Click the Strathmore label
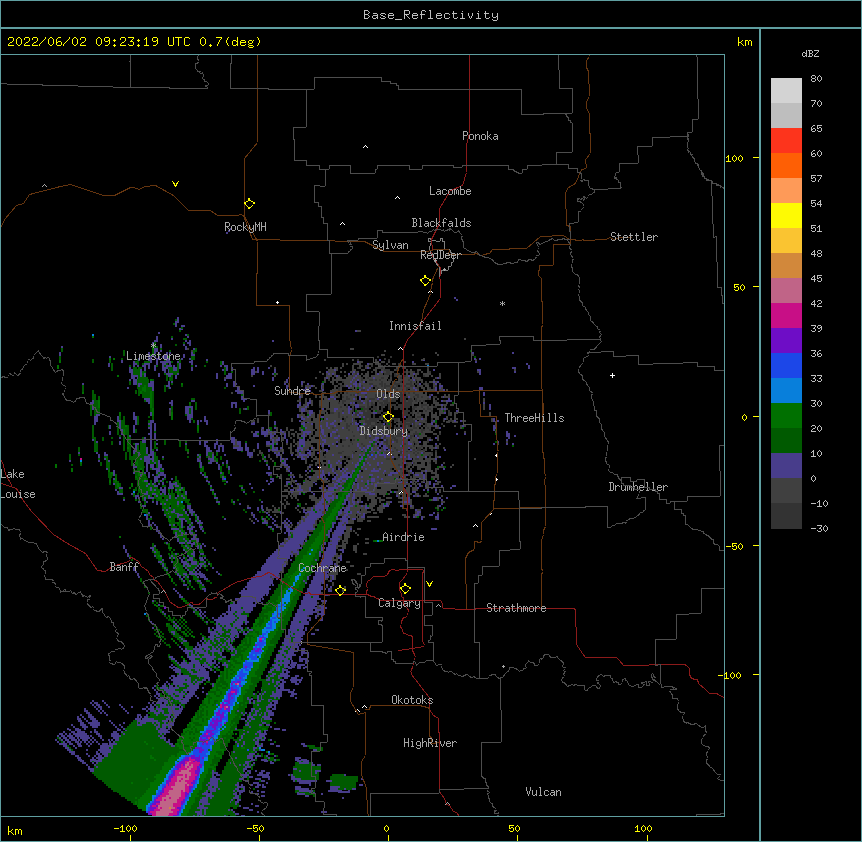This screenshot has height=842, width=862. point(516,608)
